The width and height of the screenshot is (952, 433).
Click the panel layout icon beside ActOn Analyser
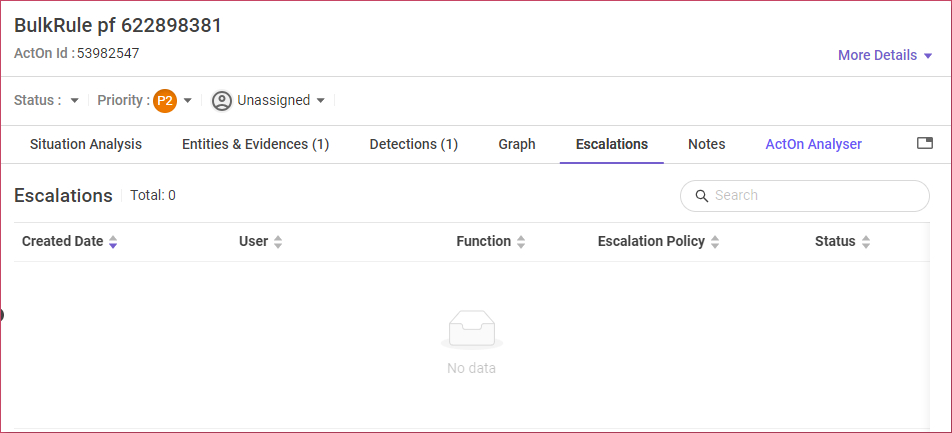(925, 144)
